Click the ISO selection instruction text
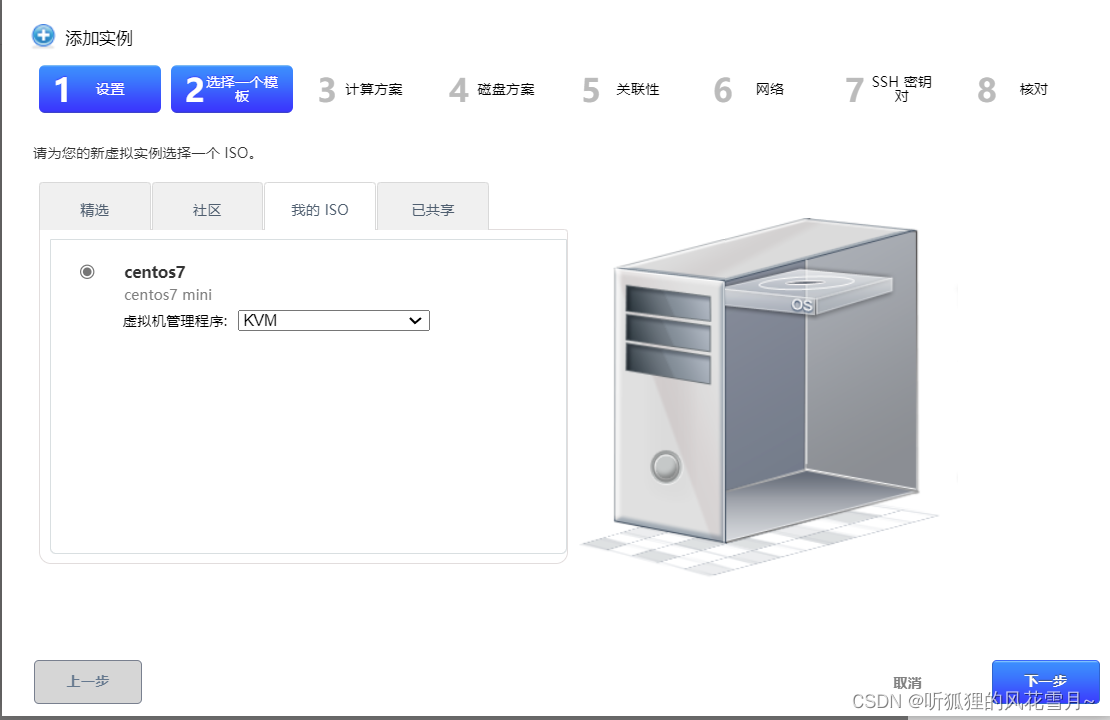Screen dimensions: 1110x720 click(x=144, y=153)
